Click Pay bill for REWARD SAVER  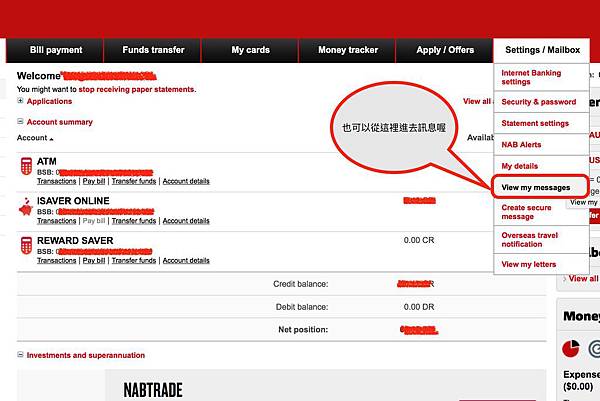point(94,260)
